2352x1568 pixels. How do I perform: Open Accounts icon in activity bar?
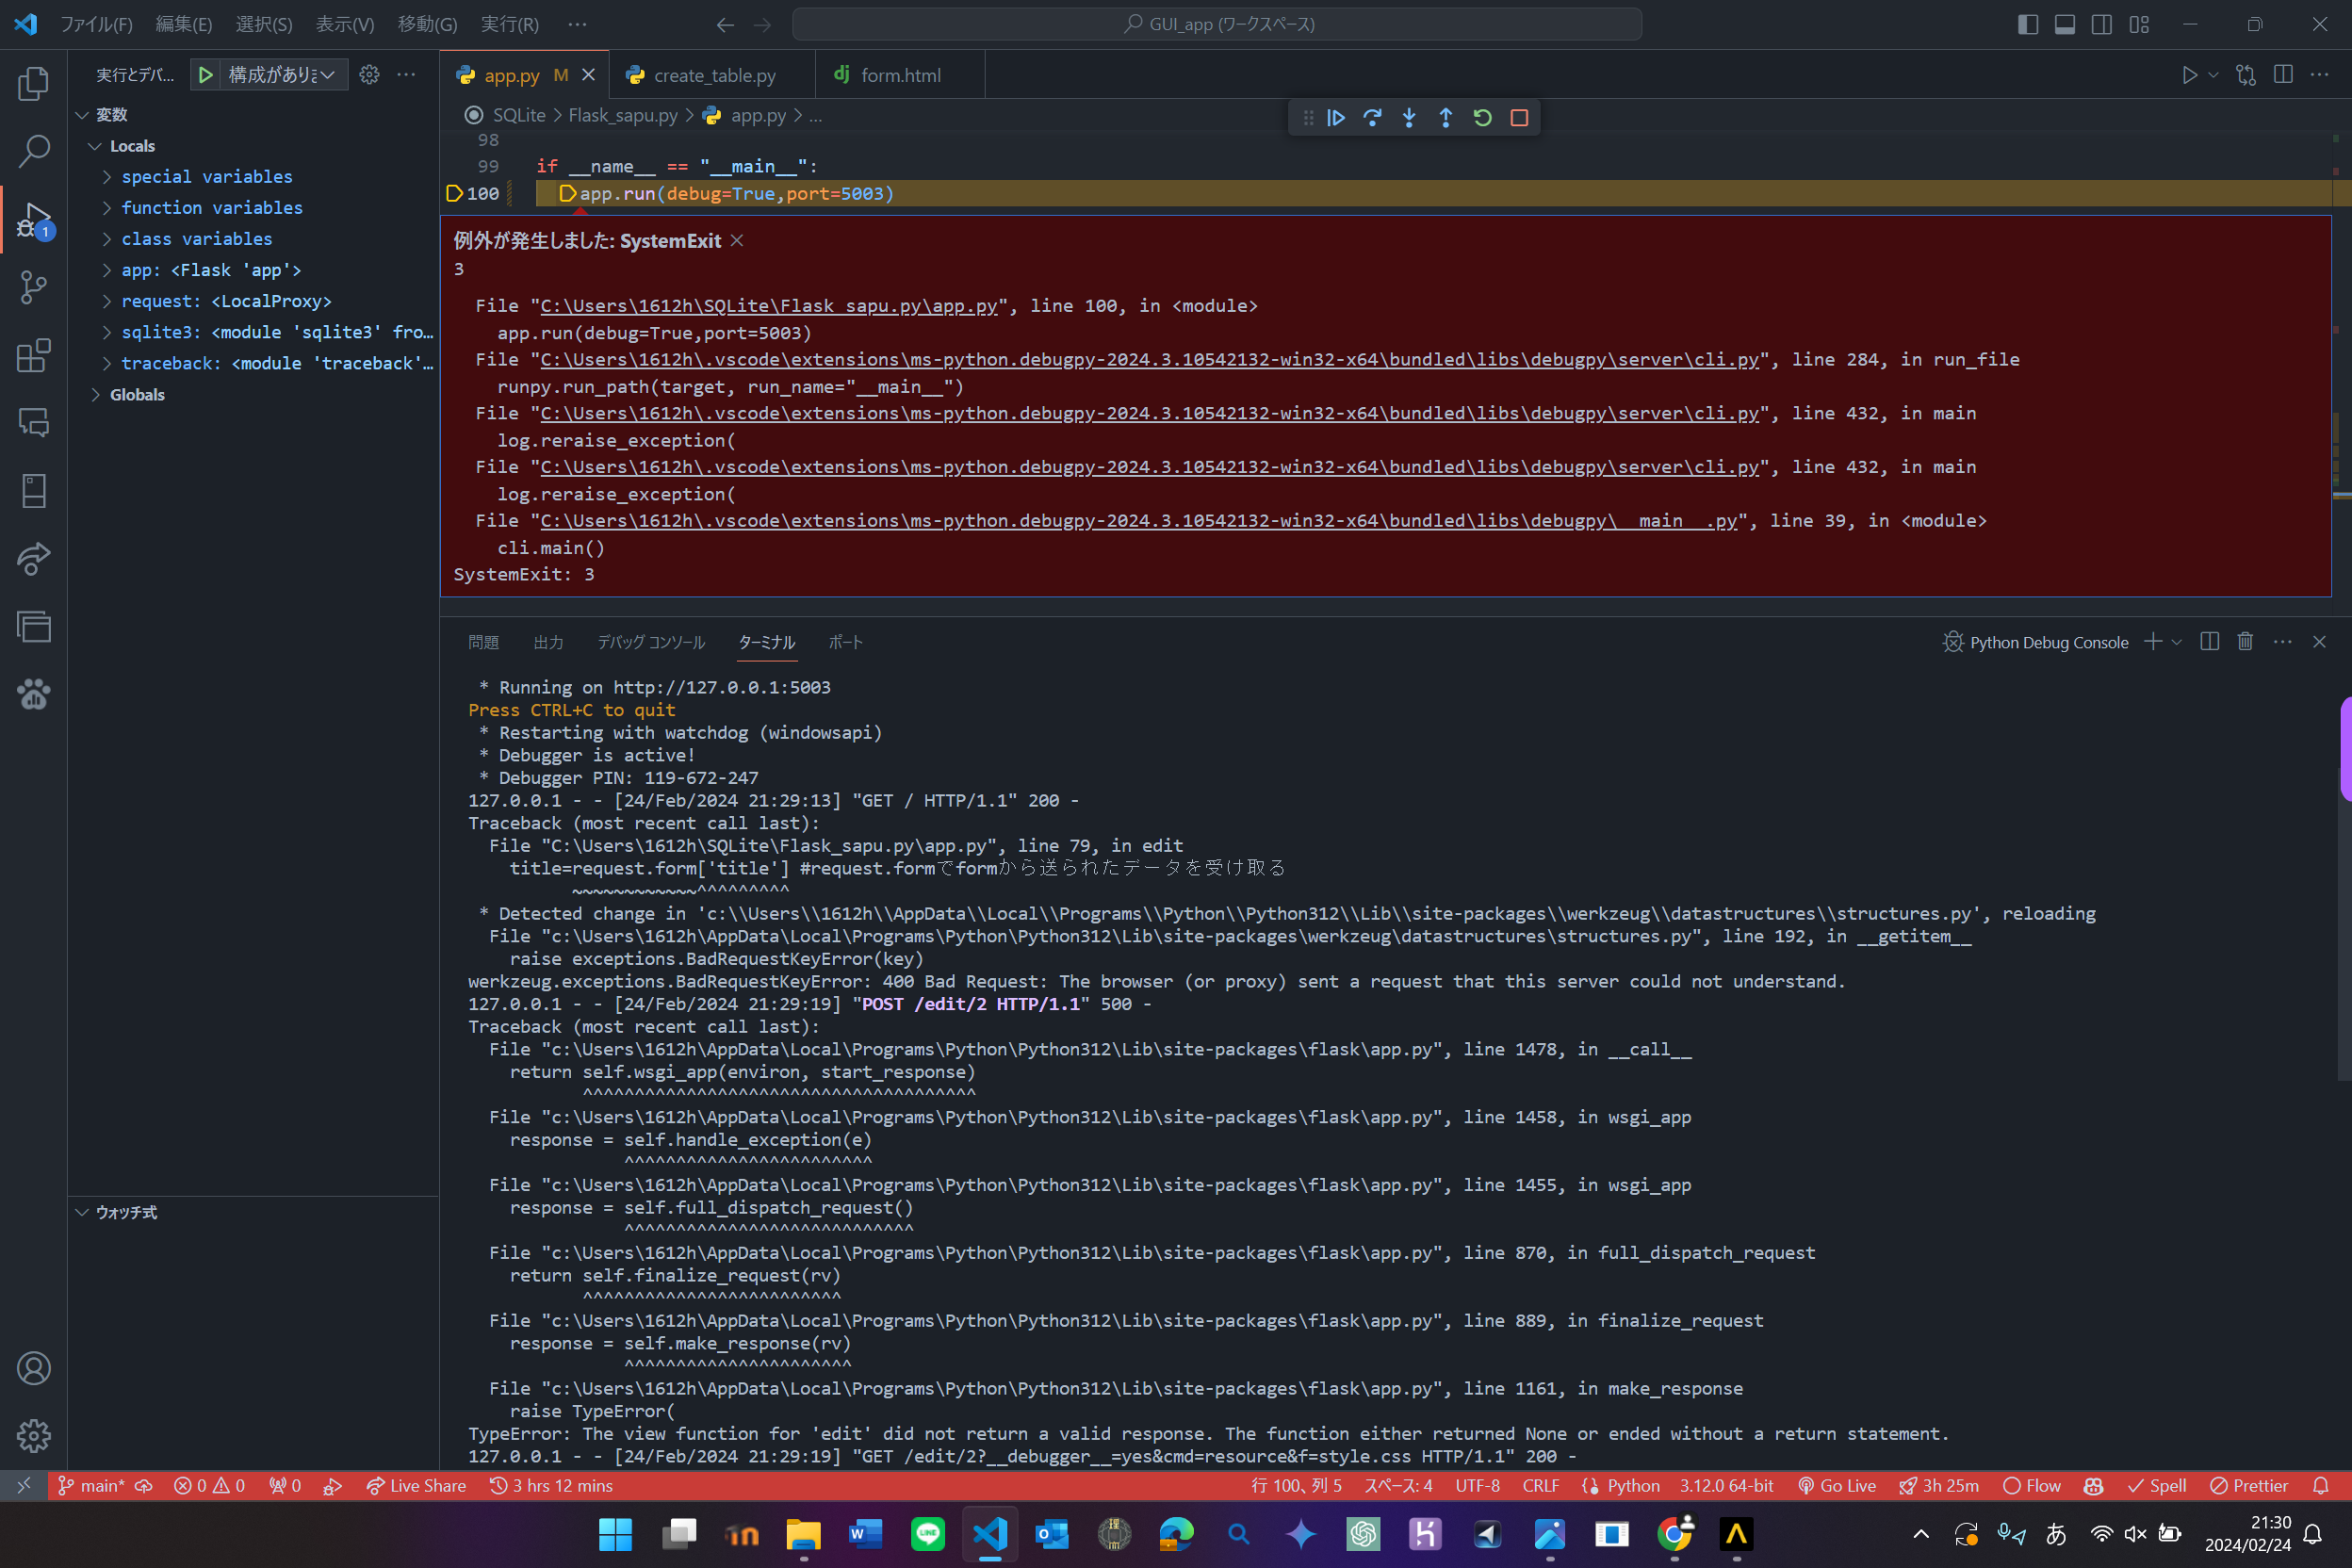(33, 1368)
